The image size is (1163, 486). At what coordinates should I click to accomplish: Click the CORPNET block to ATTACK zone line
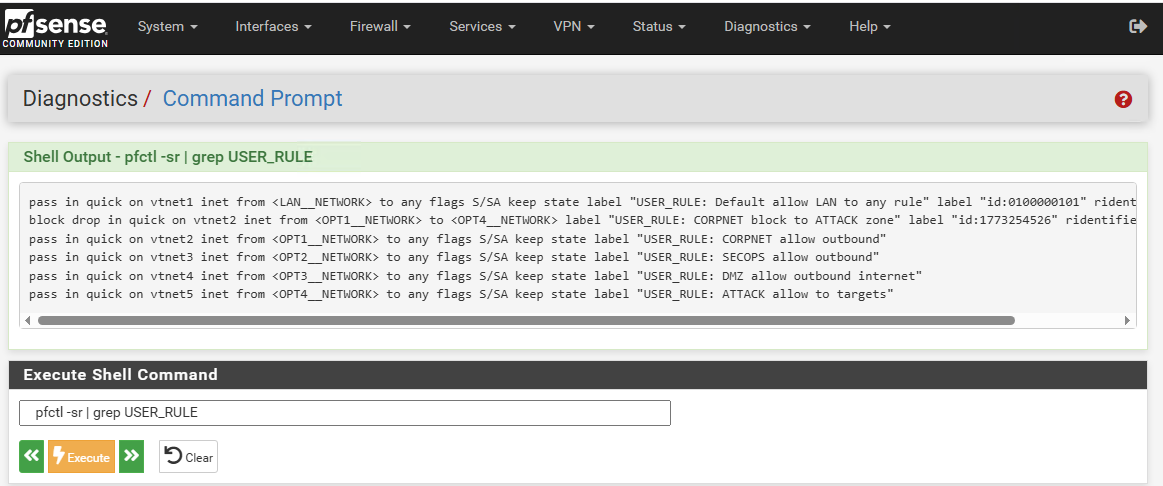click(x=582, y=220)
